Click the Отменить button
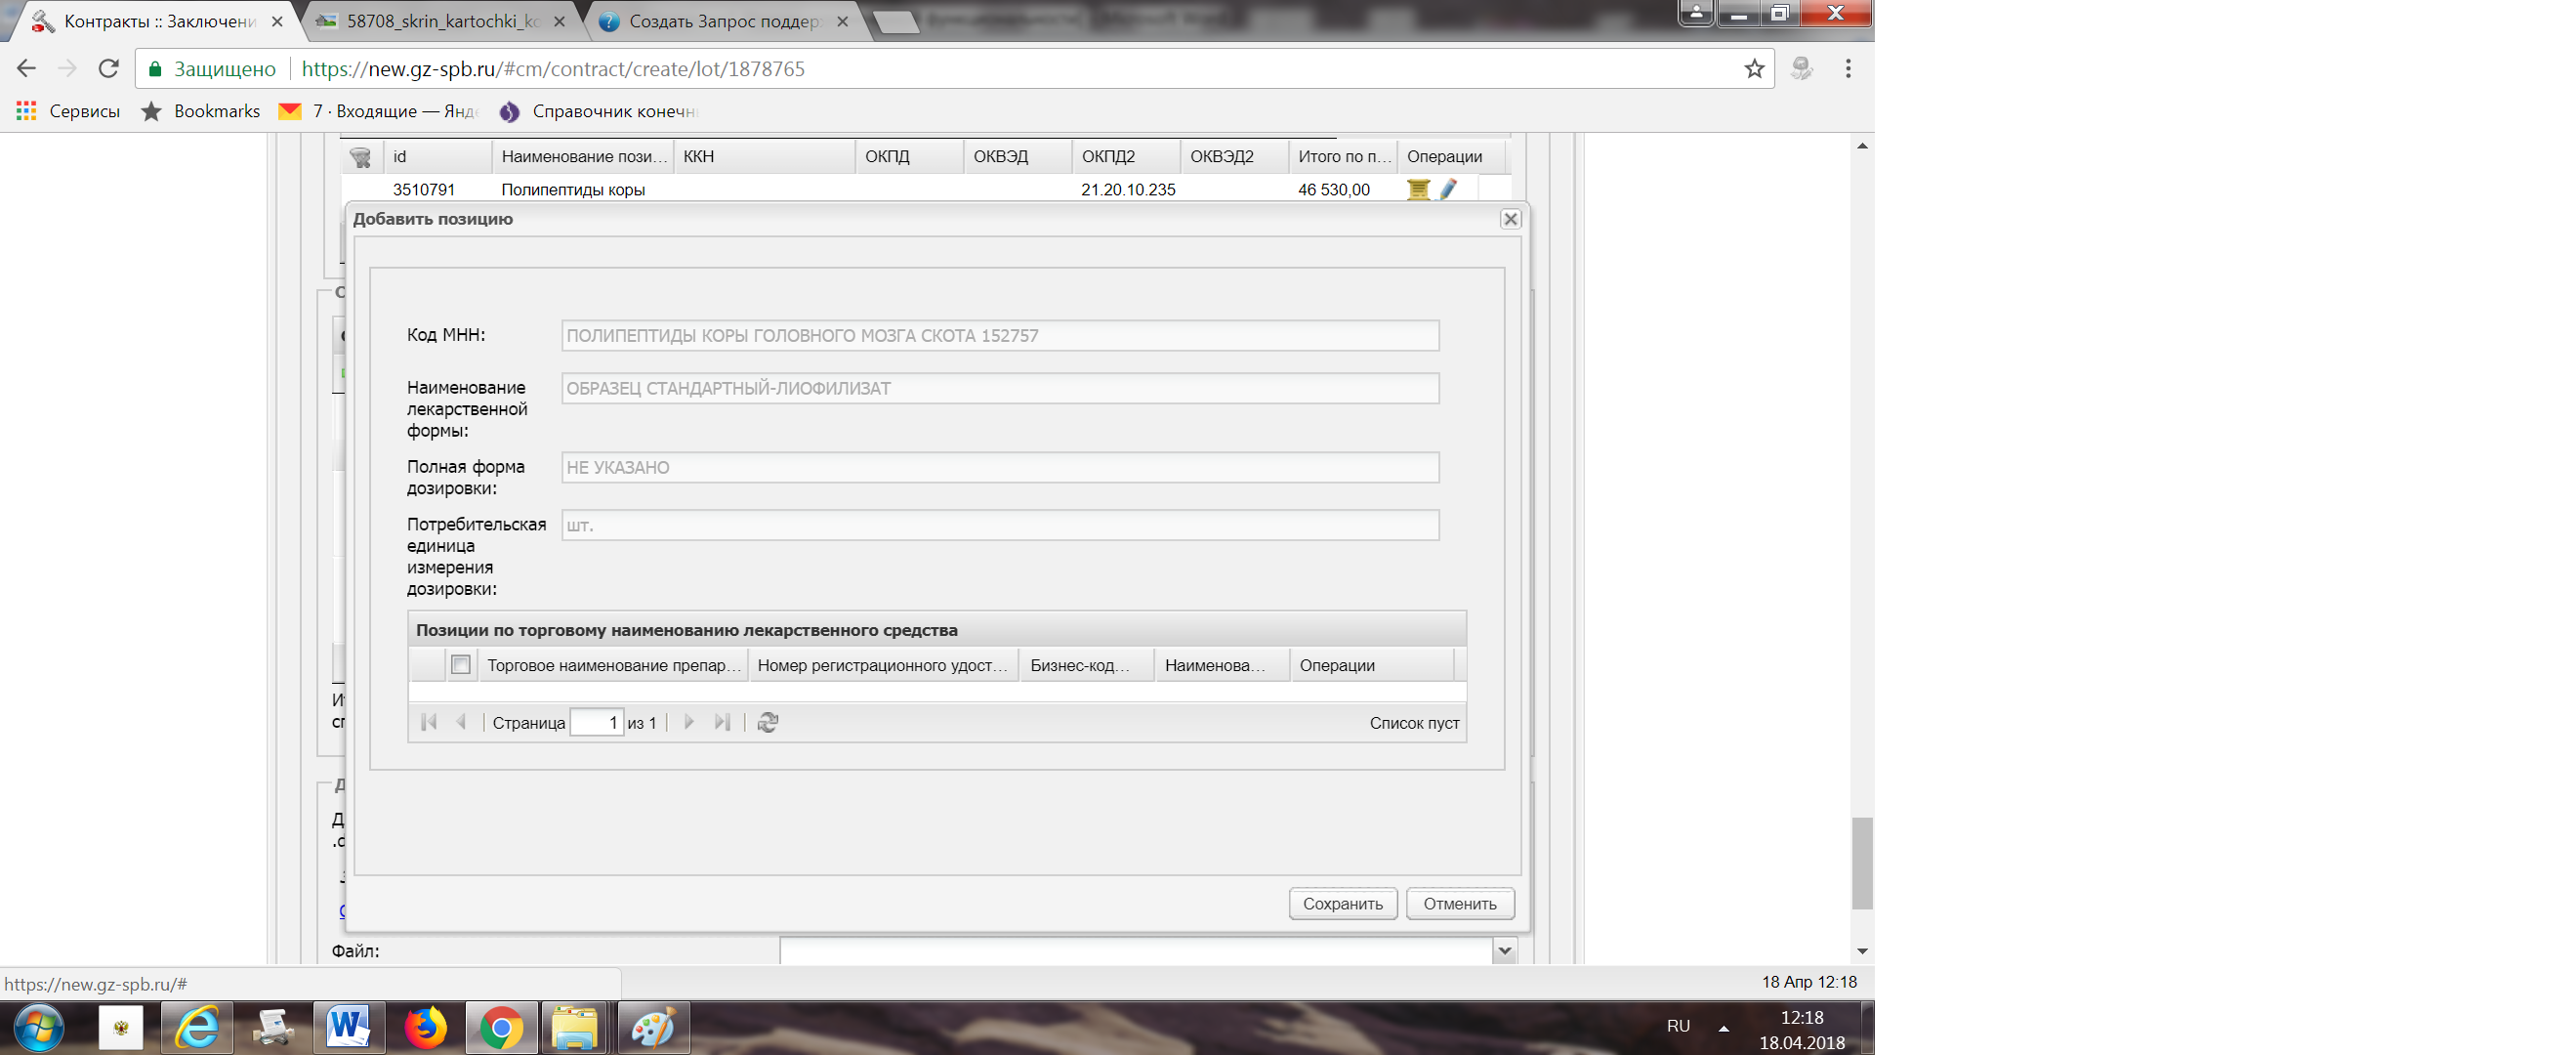This screenshot has height=1055, width=2576. pyautogui.click(x=1460, y=904)
